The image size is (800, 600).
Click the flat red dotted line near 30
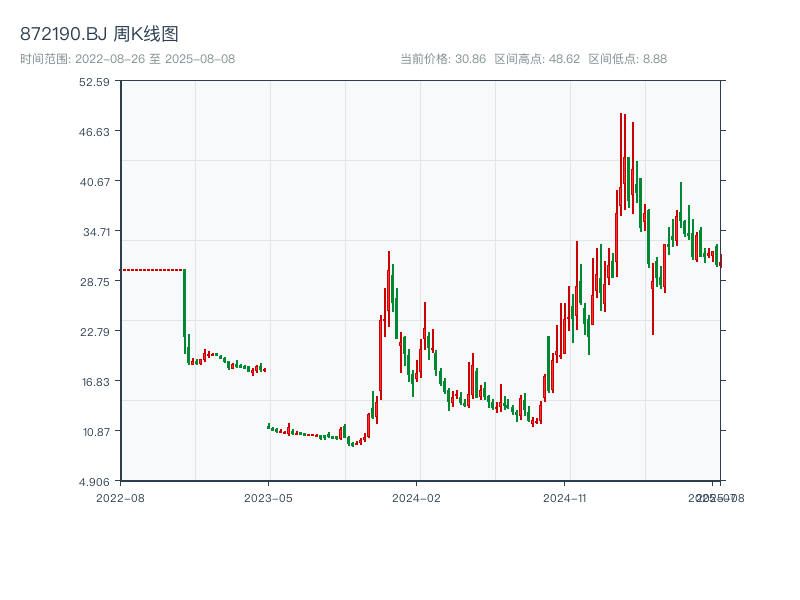(150, 270)
